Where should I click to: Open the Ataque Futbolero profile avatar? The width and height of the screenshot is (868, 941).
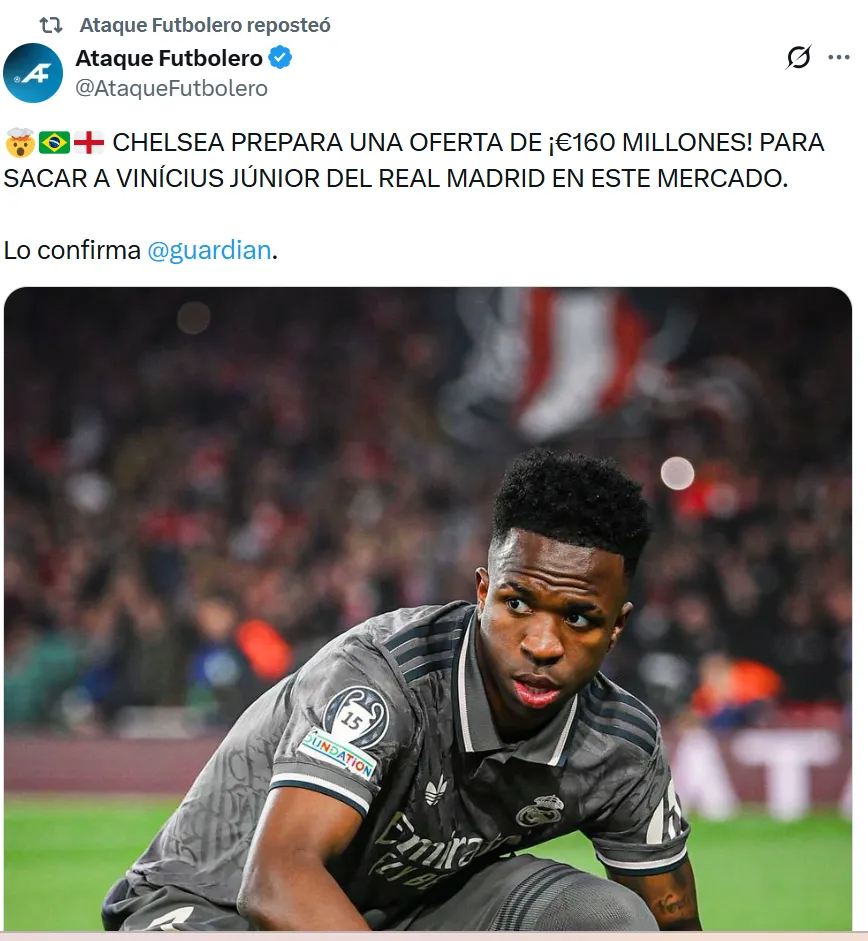click(33, 73)
